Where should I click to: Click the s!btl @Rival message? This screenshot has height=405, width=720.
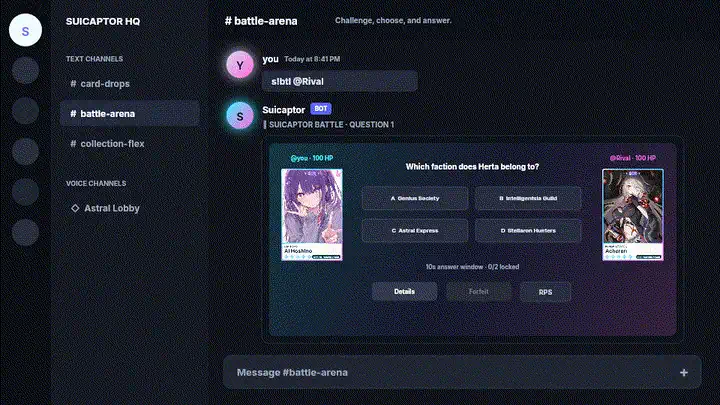(340, 81)
